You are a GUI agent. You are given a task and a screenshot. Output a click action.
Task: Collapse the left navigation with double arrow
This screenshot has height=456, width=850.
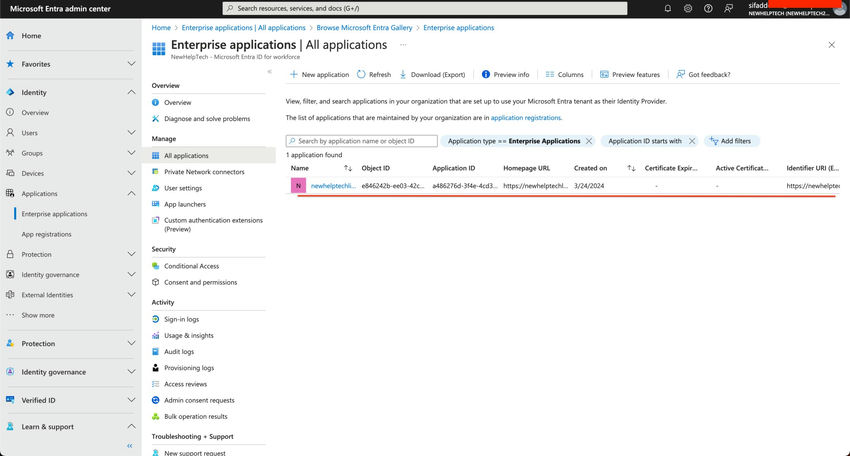tap(130, 446)
